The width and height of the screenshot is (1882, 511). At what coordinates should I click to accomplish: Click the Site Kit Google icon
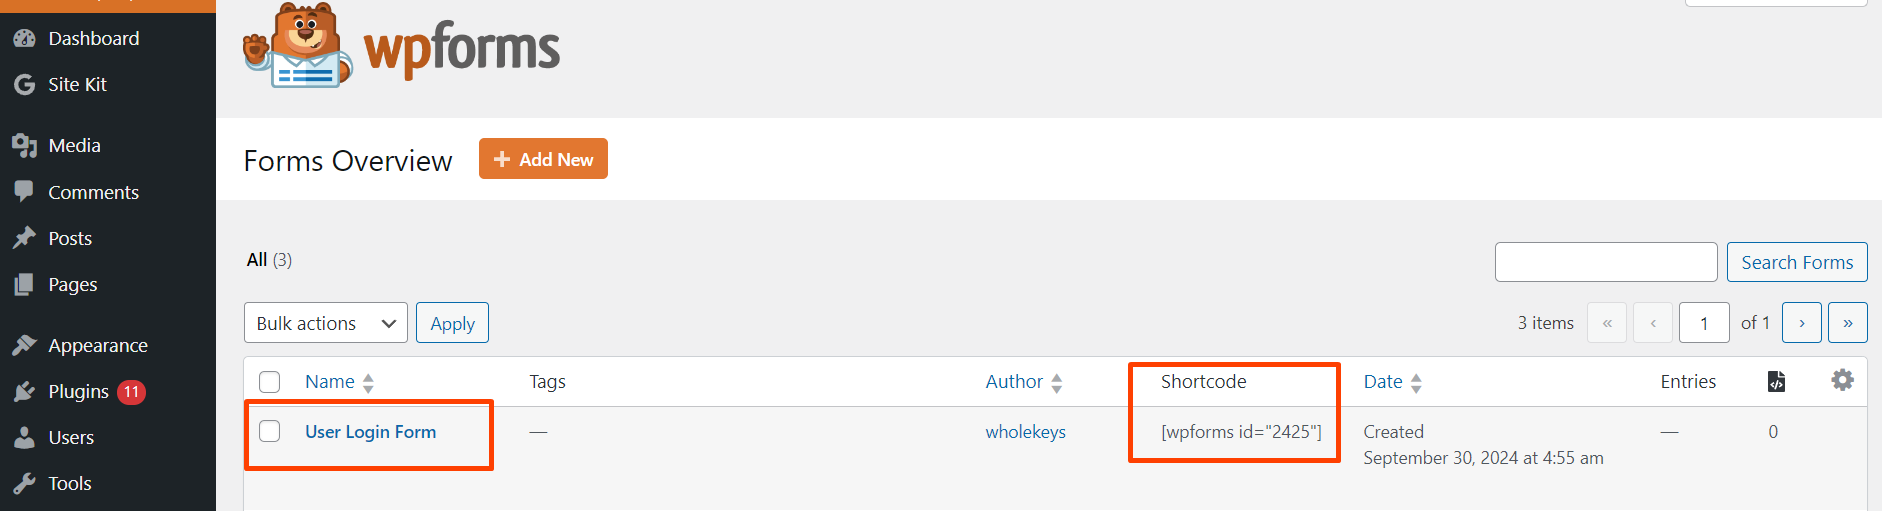(24, 85)
